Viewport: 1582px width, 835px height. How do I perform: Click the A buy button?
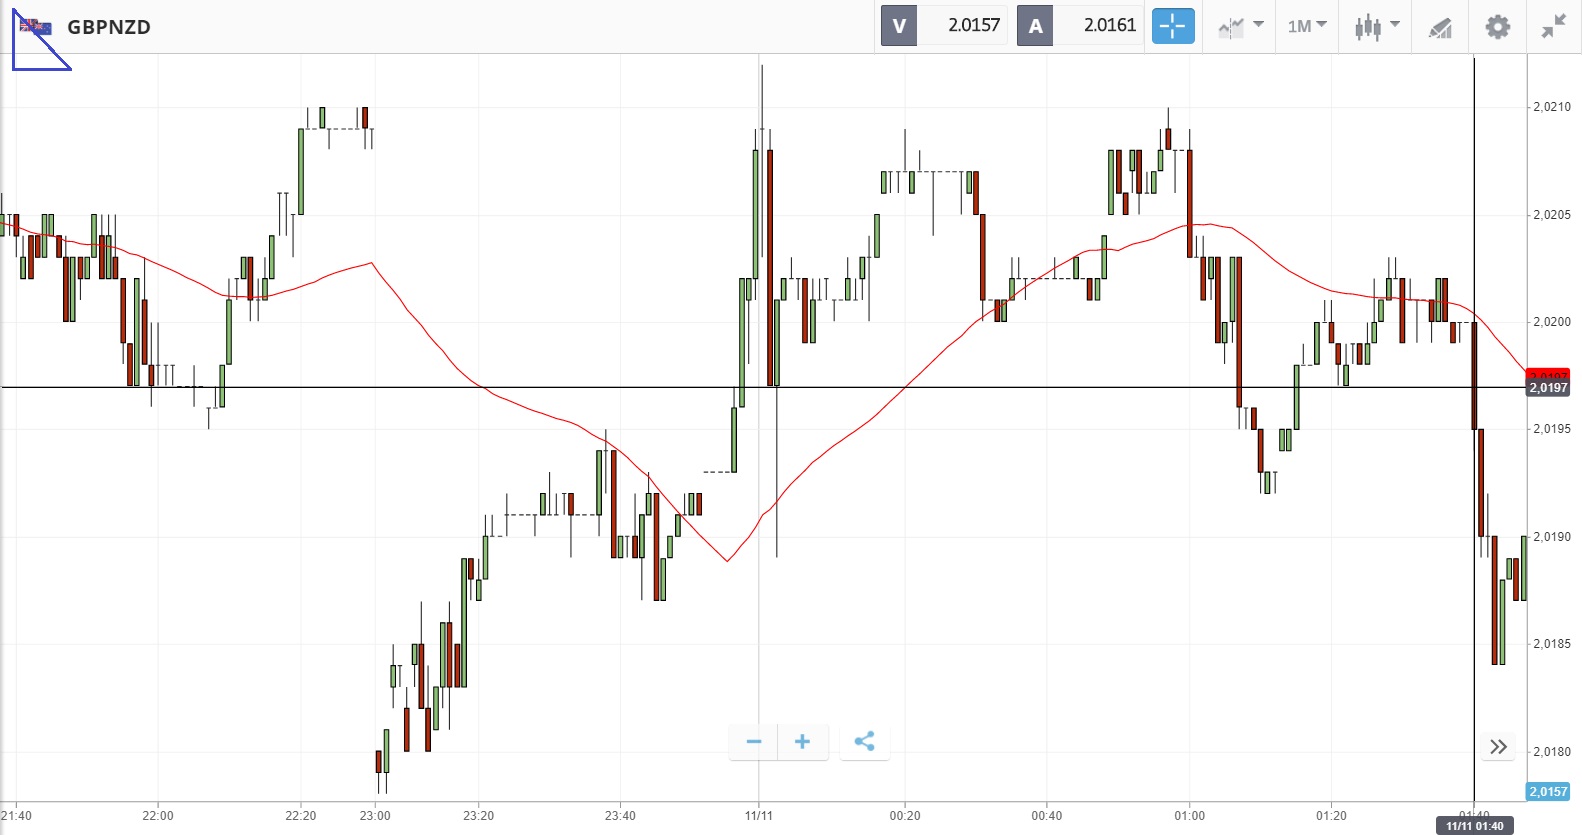point(1035,26)
